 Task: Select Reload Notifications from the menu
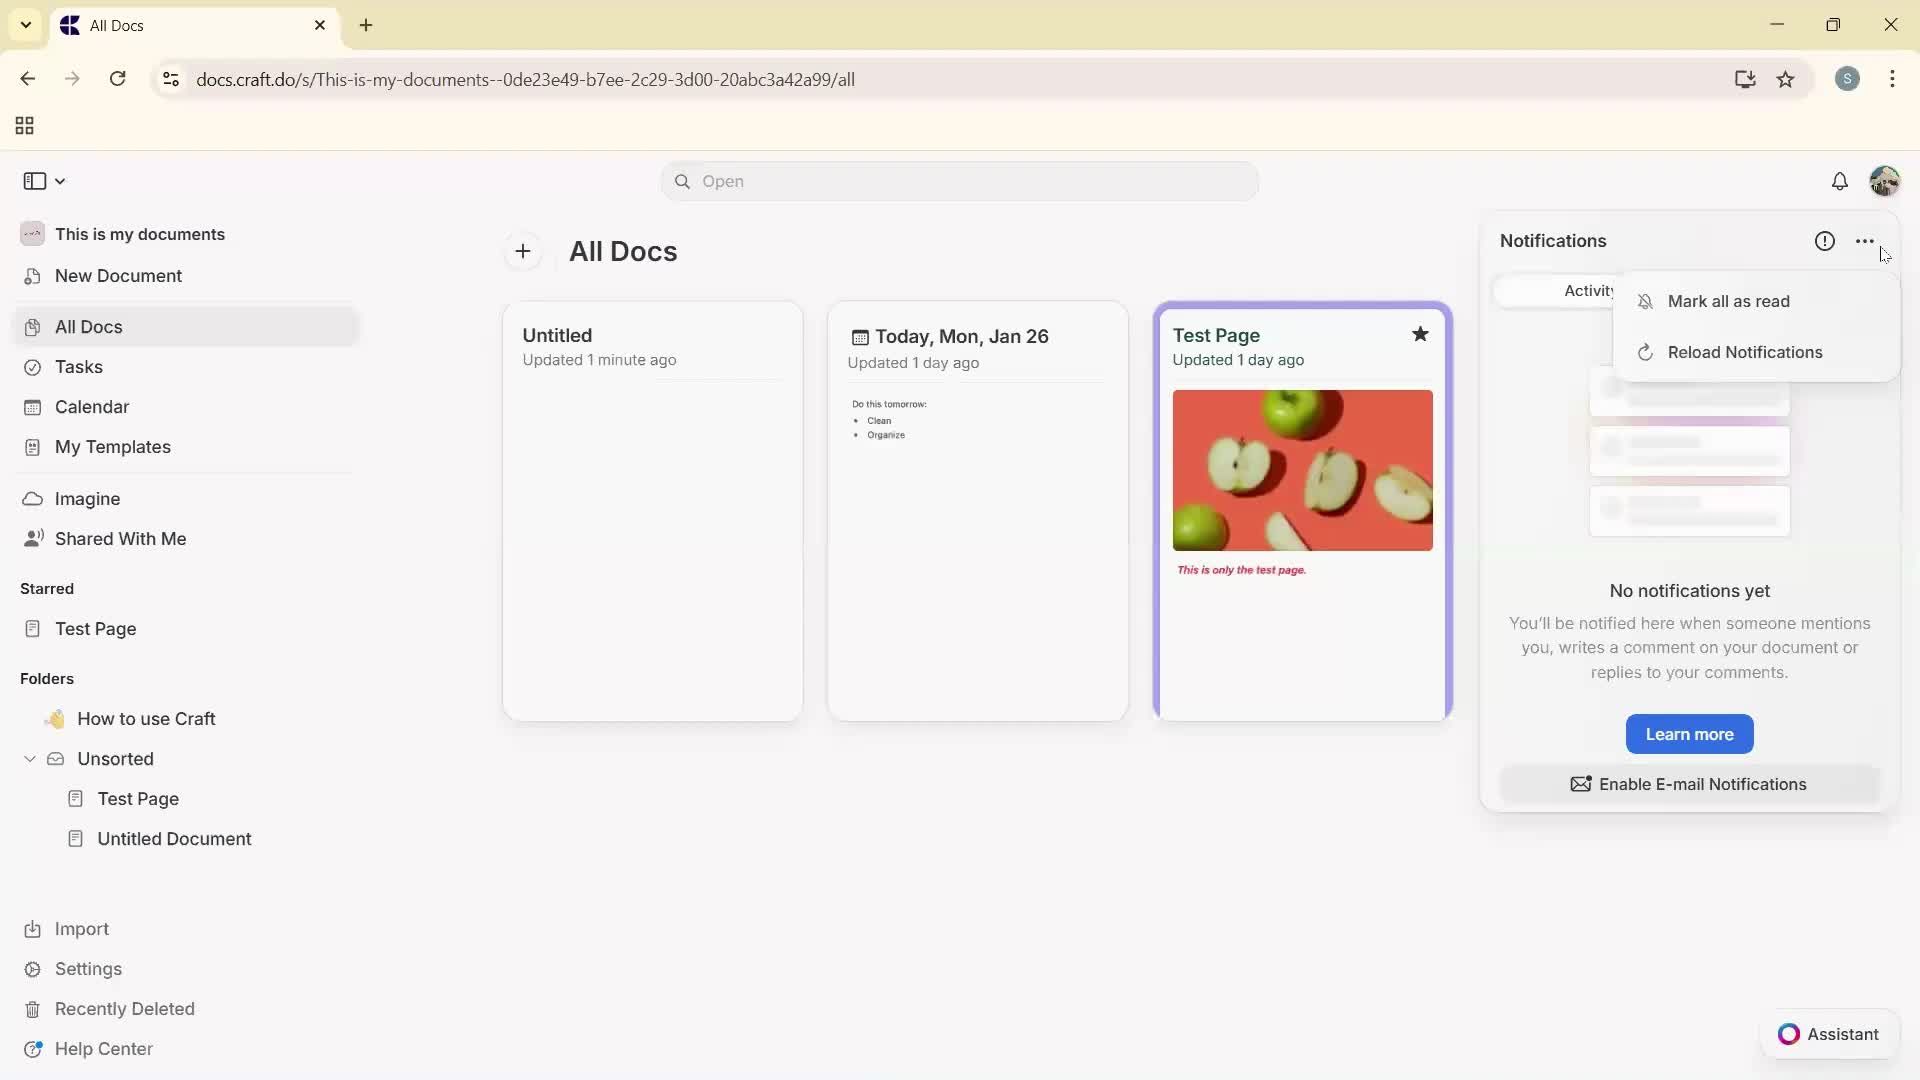click(1745, 352)
